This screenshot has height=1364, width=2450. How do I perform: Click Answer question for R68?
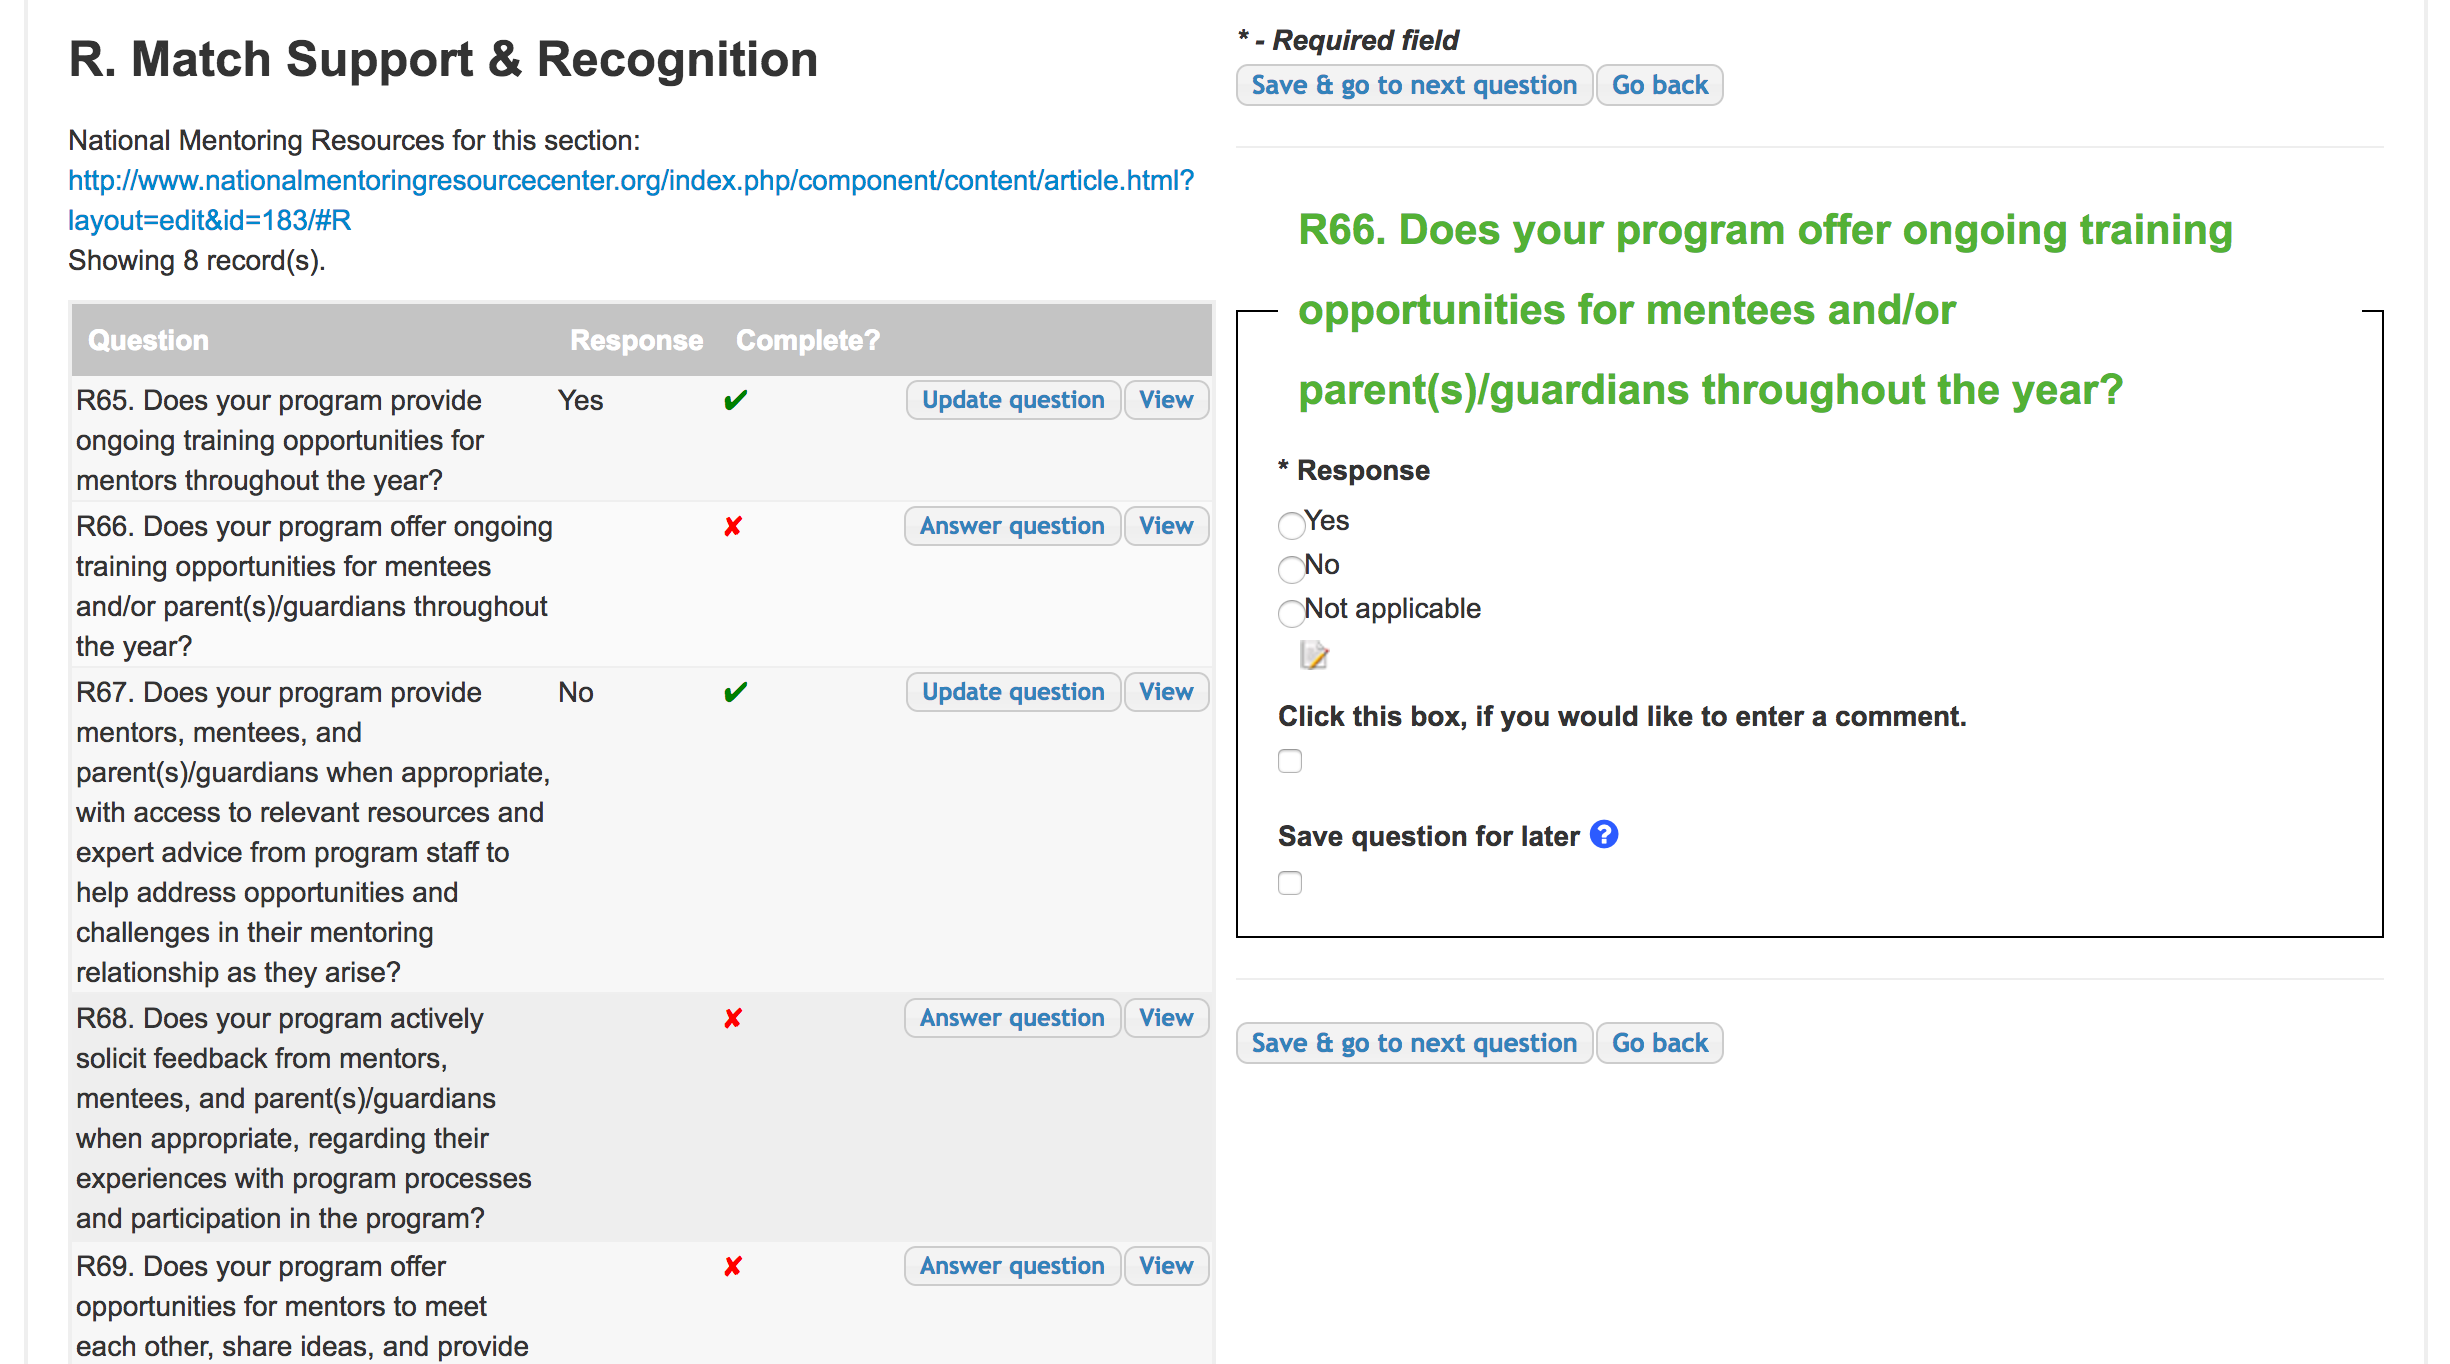tap(1011, 1018)
